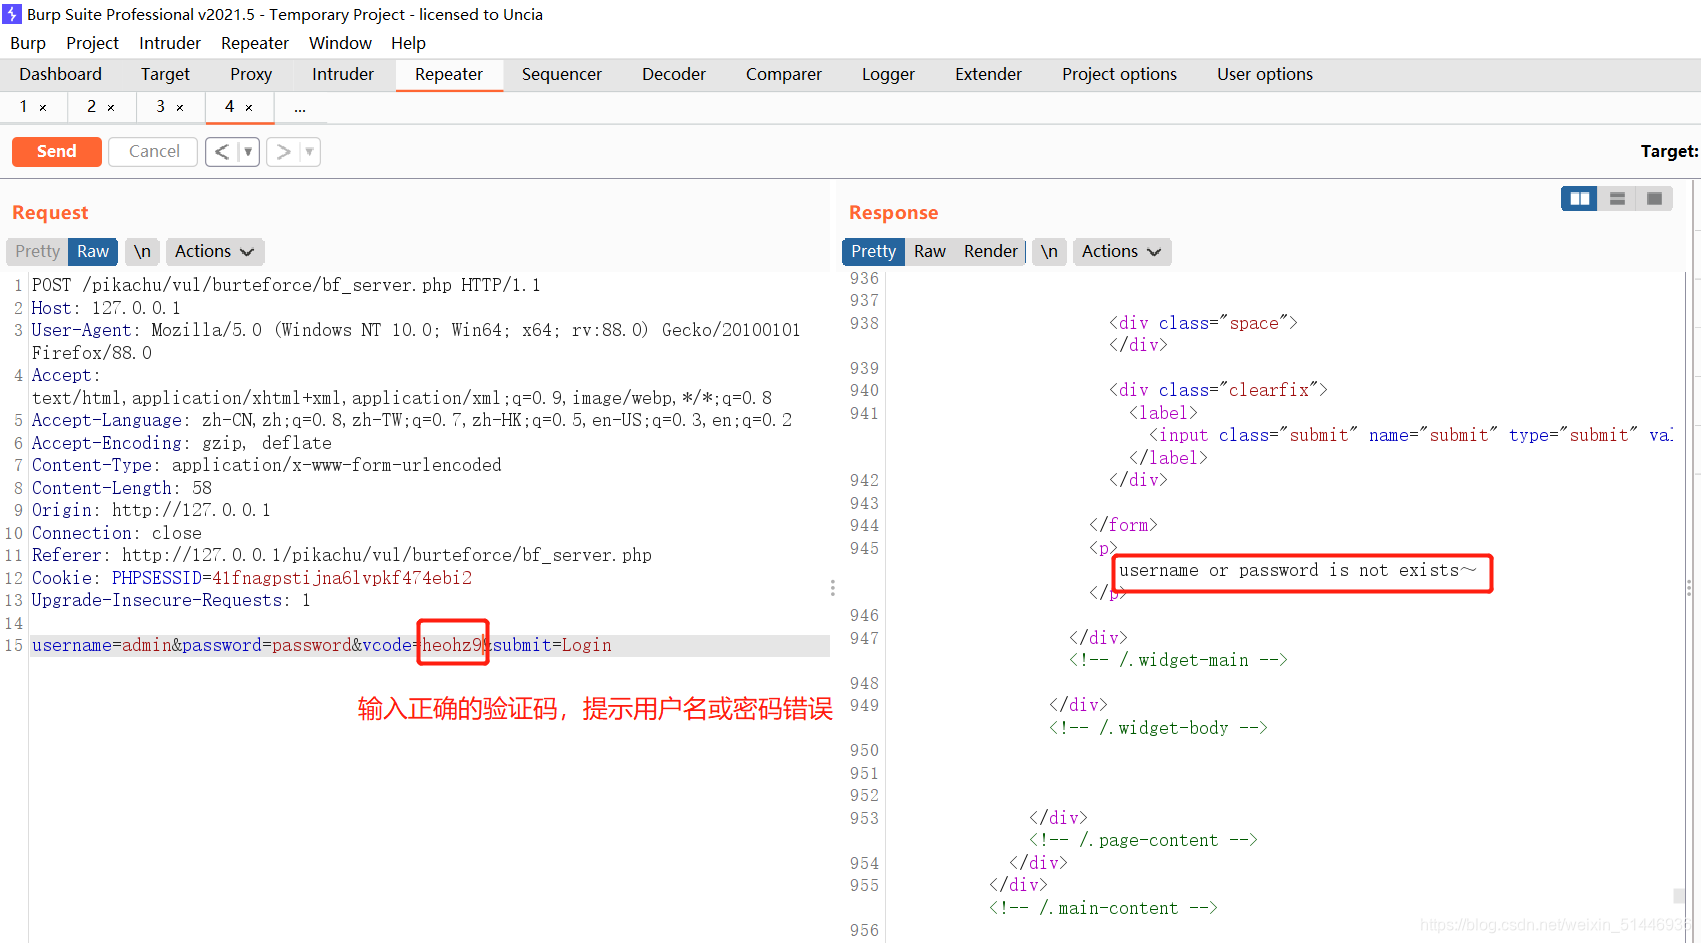
Task: Select Repeater request tab 4
Action: 230,107
